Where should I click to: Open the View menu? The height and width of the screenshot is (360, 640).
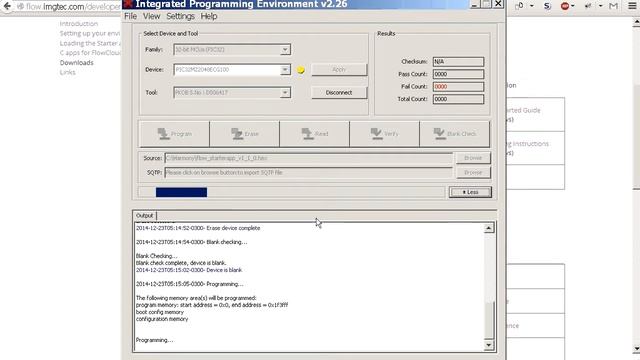tap(151, 16)
